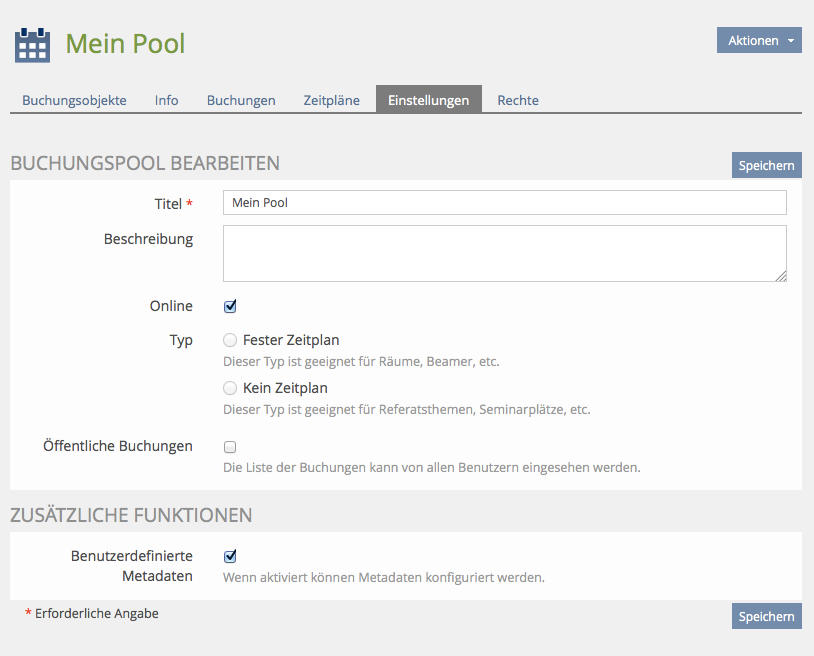Disable the Benutzerdefinierte Metadaten checkbox
Viewport: 814px width, 656px height.
[230, 556]
